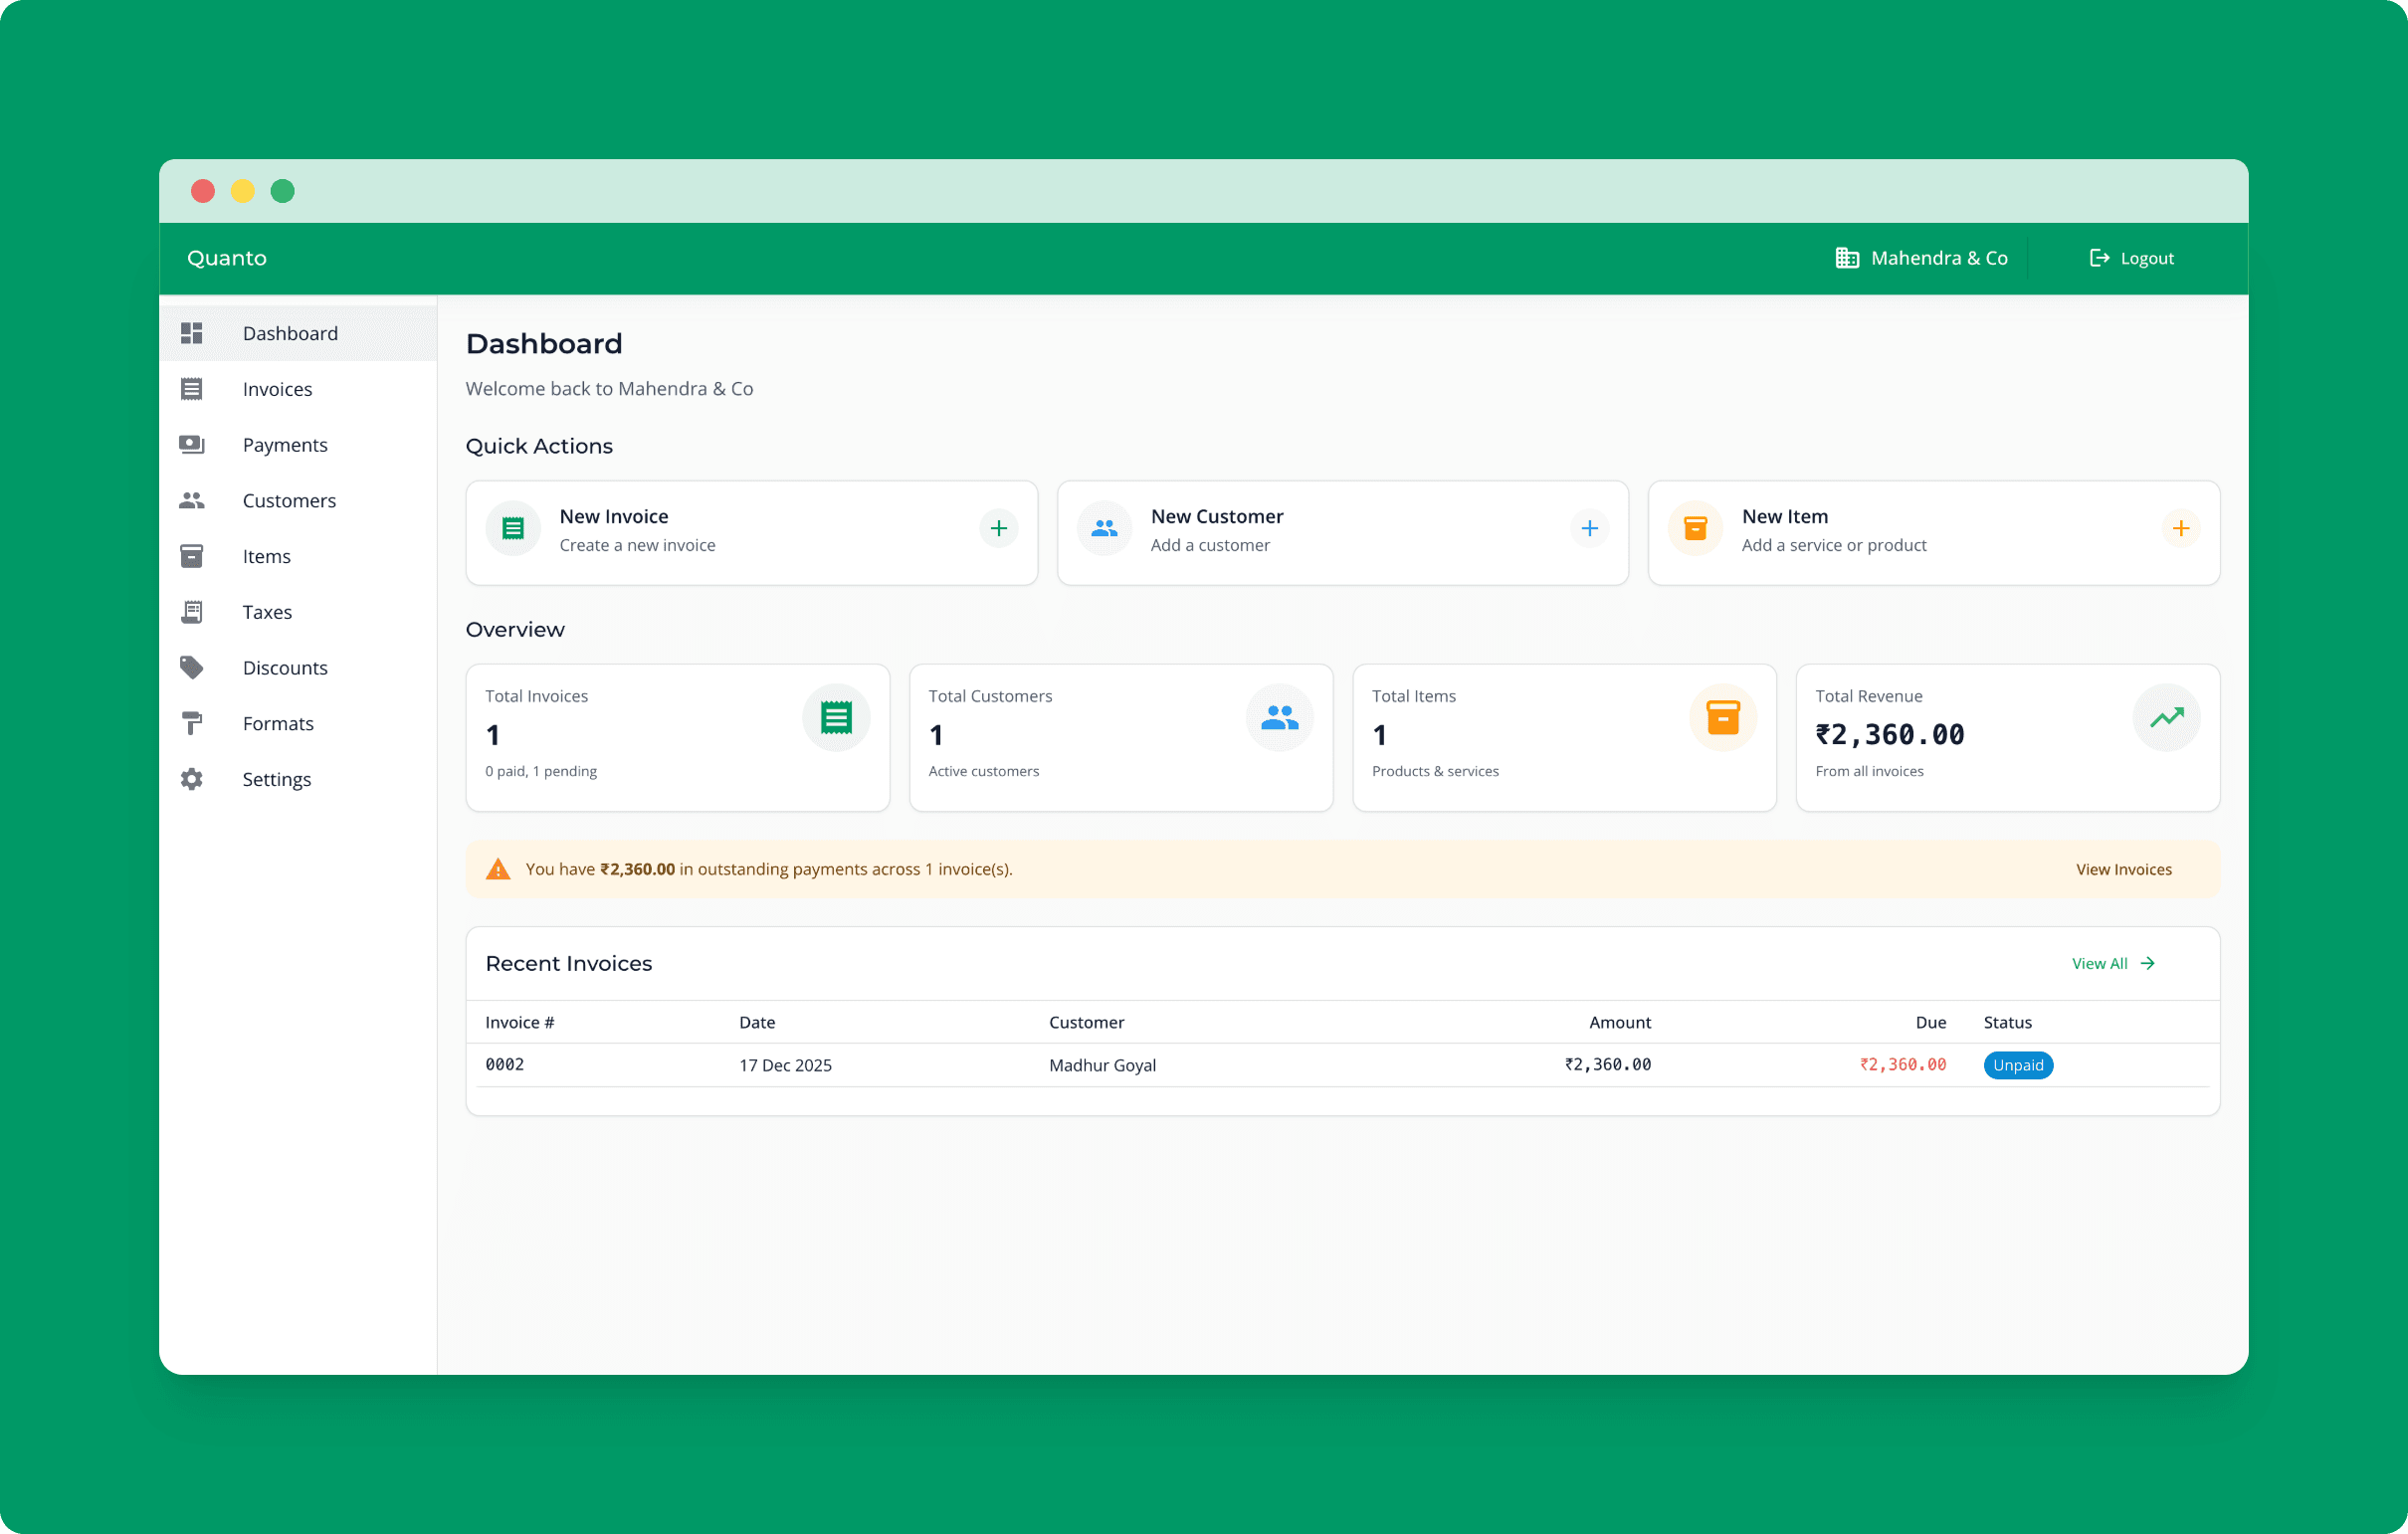Click the Taxes receipt icon in sidebar
2408x1534 pixels.
coord(191,612)
